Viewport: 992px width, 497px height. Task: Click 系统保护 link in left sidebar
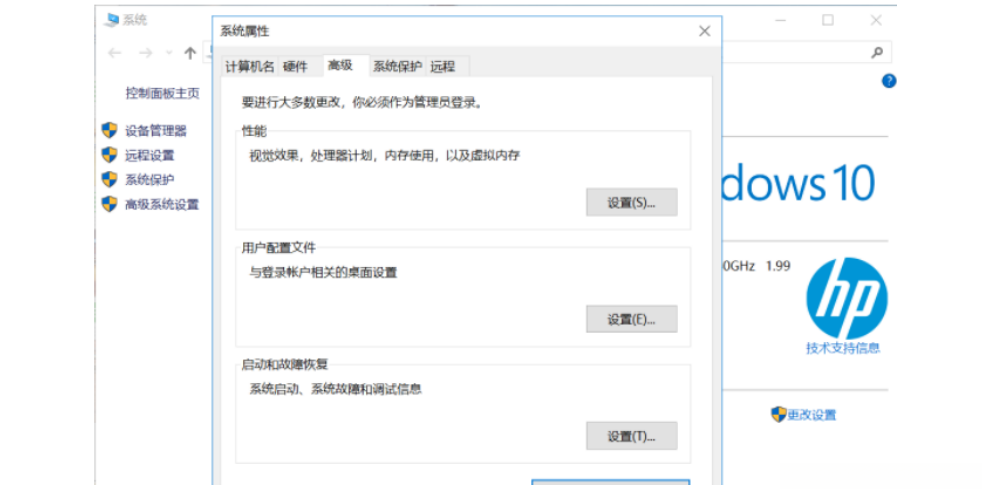tap(149, 180)
